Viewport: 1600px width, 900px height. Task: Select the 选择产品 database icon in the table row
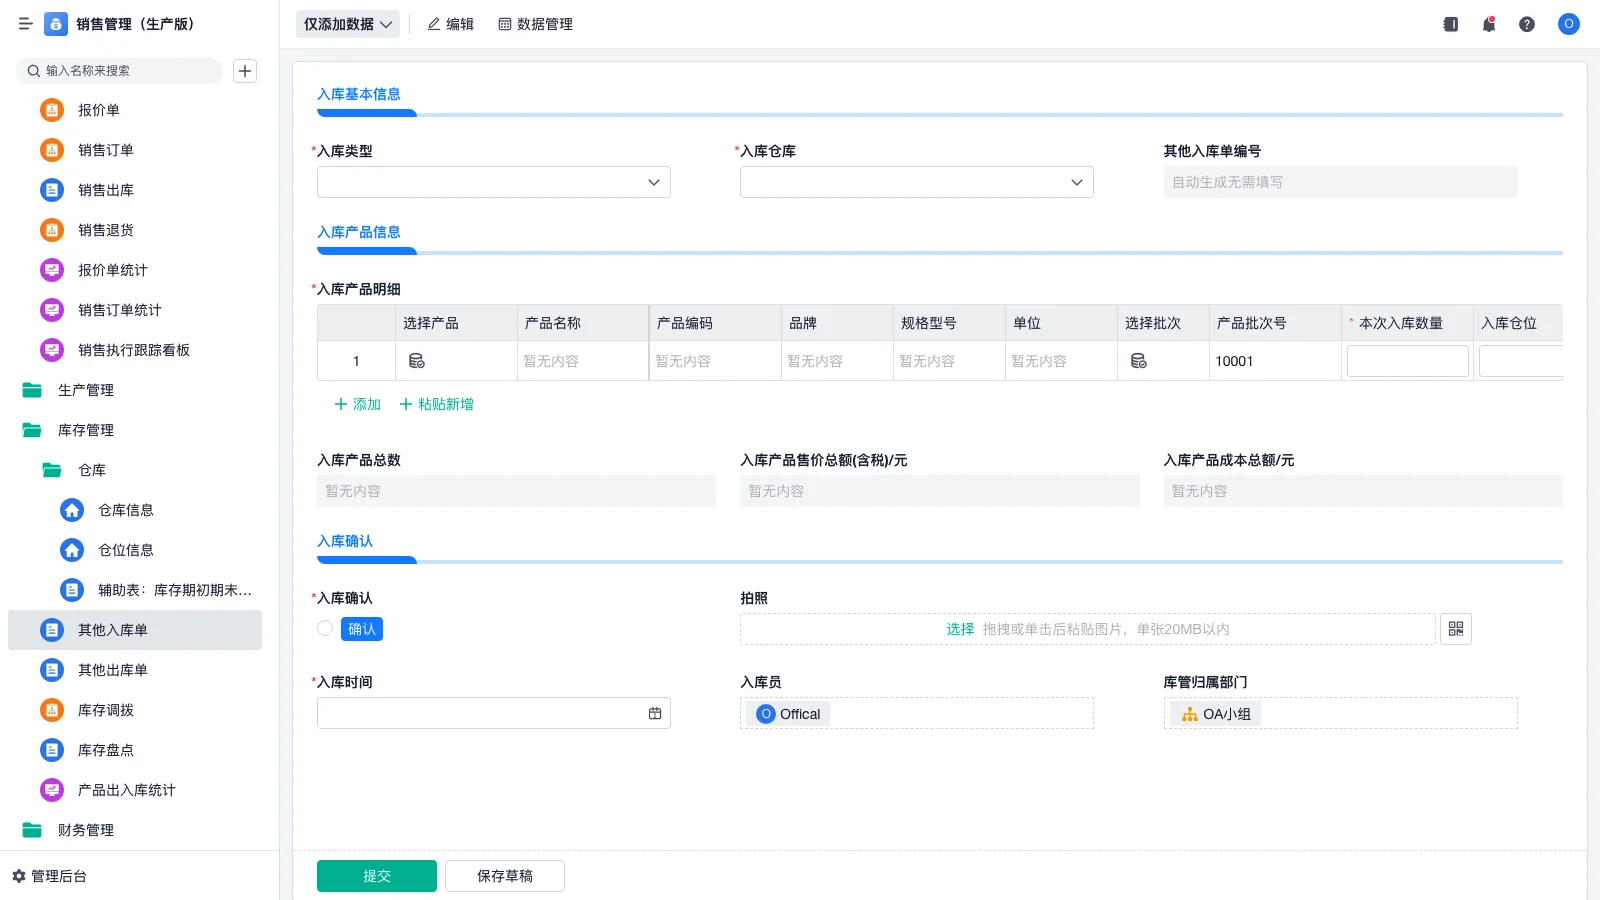417,361
